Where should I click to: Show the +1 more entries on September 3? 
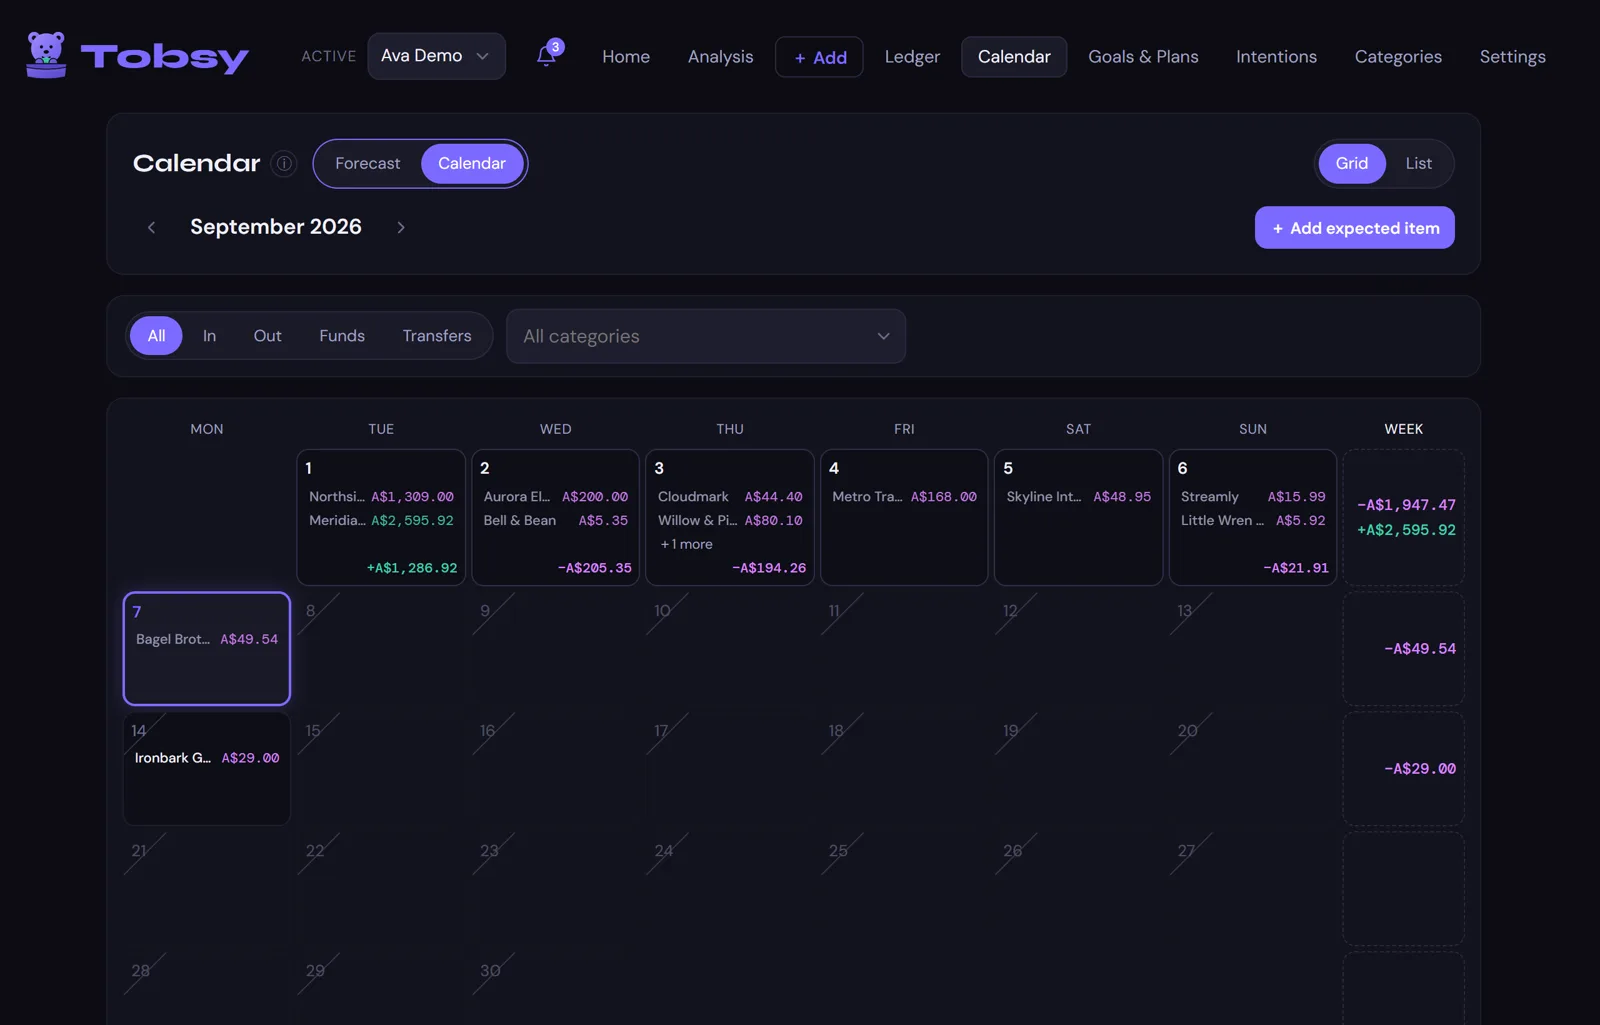tap(686, 545)
